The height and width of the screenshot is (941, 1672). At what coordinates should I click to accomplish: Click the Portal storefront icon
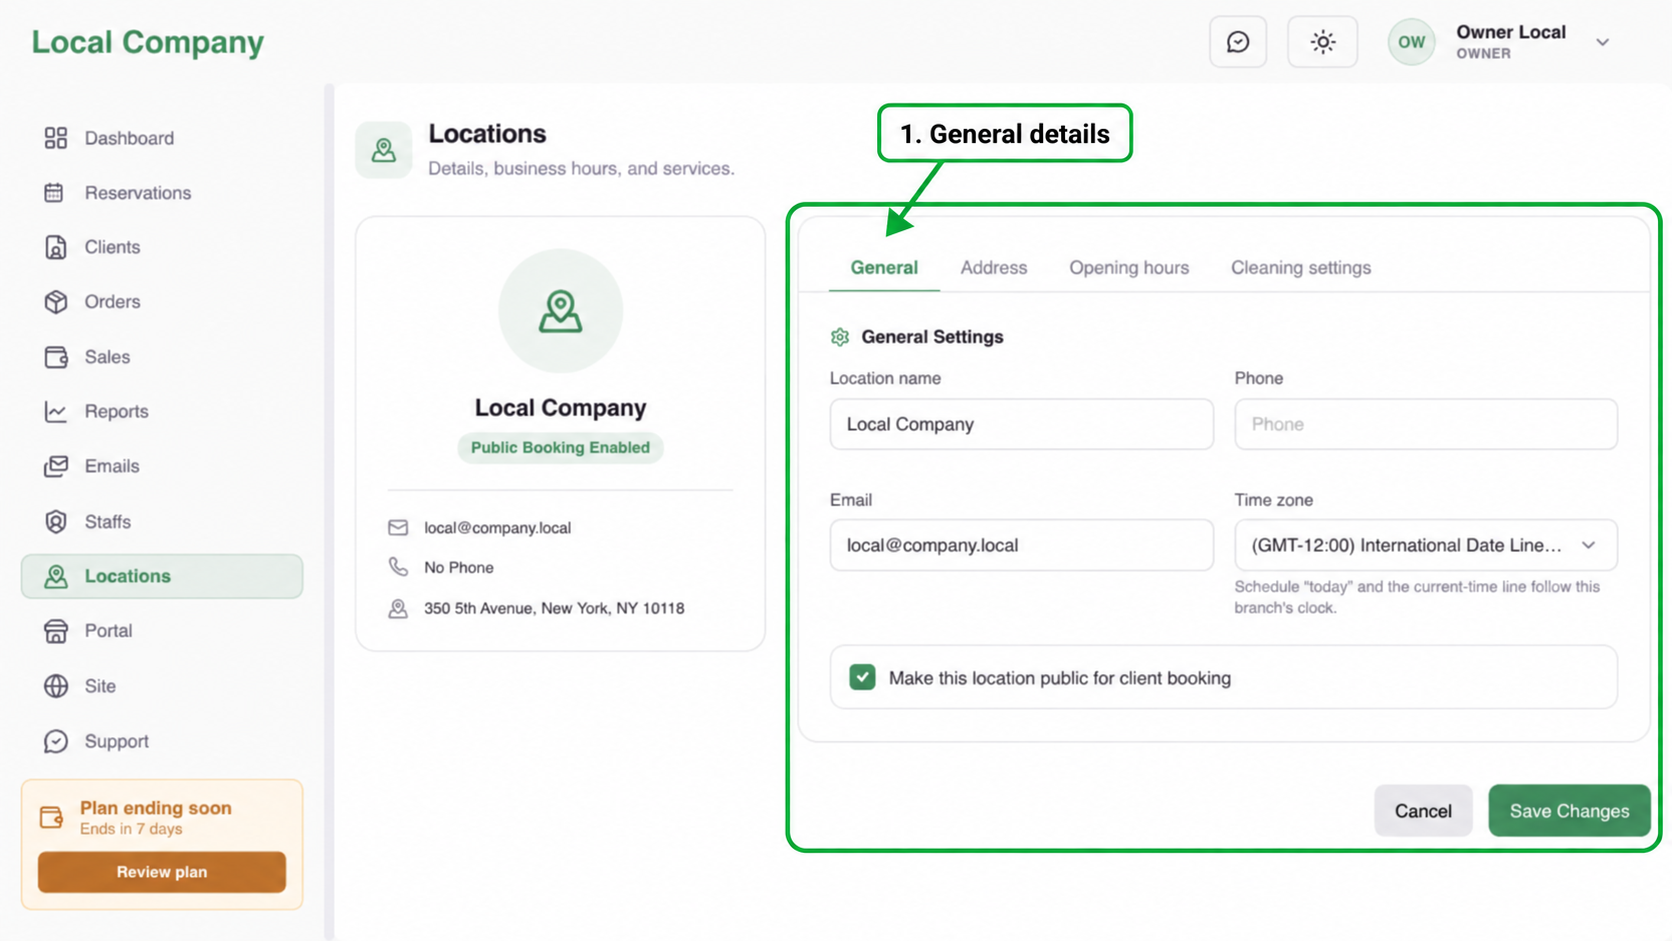pyautogui.click(x=56, y=631)
